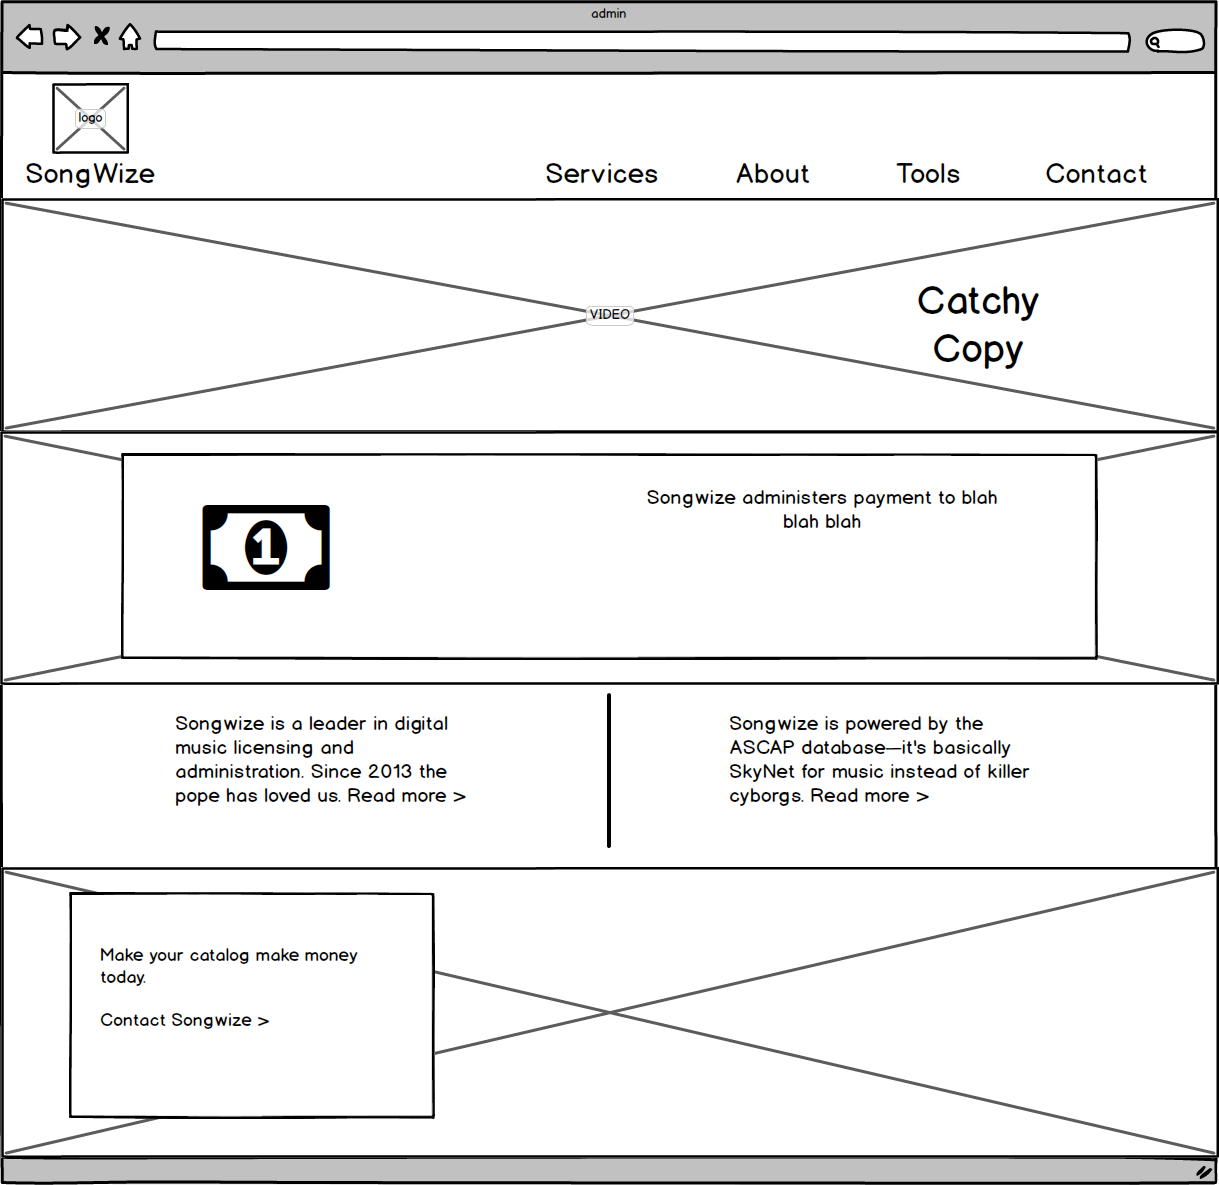Open the About menu item

coord(773,174)
